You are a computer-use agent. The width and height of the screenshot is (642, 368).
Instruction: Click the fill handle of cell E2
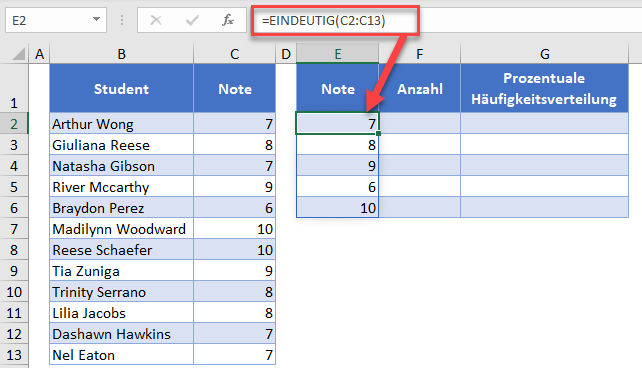[379, 133]
